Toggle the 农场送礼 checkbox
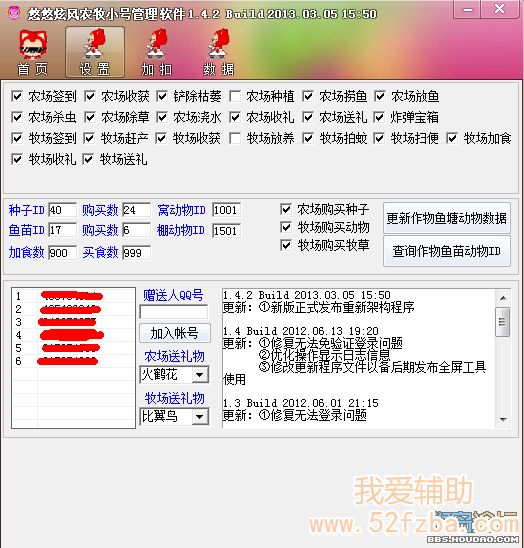The width and height of the screenshot is (524, 548). [308, 117]
